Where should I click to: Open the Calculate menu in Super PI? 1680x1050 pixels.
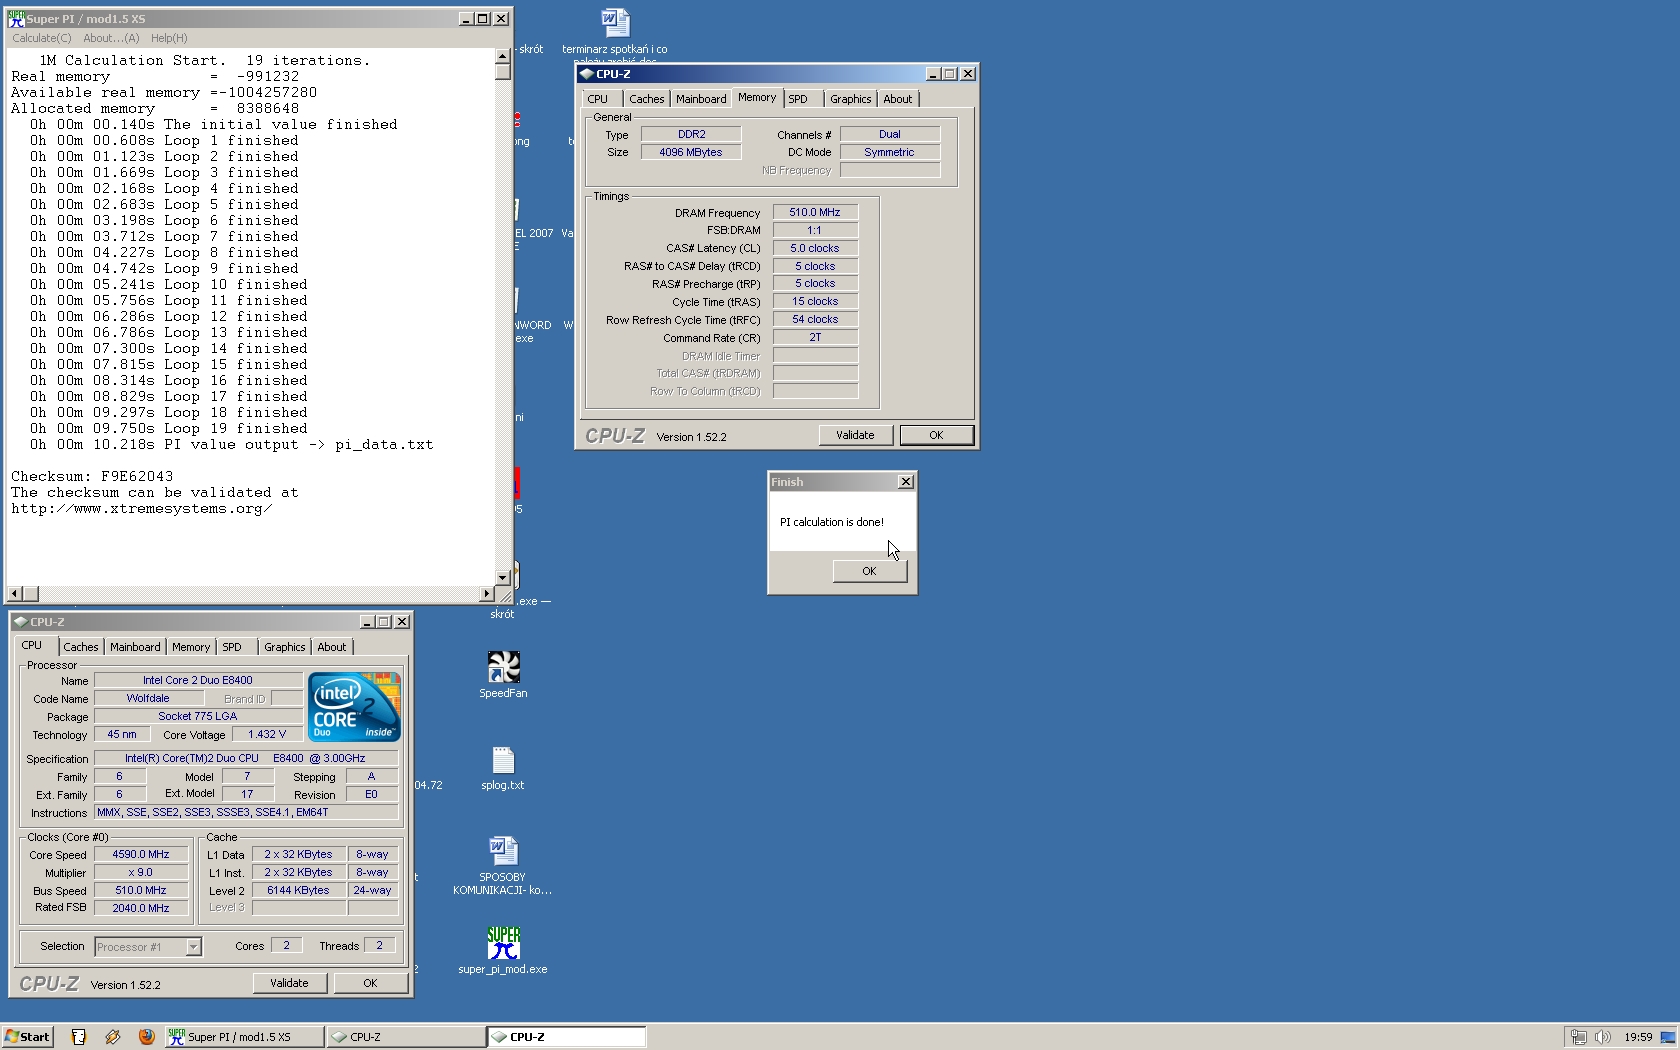41,38
